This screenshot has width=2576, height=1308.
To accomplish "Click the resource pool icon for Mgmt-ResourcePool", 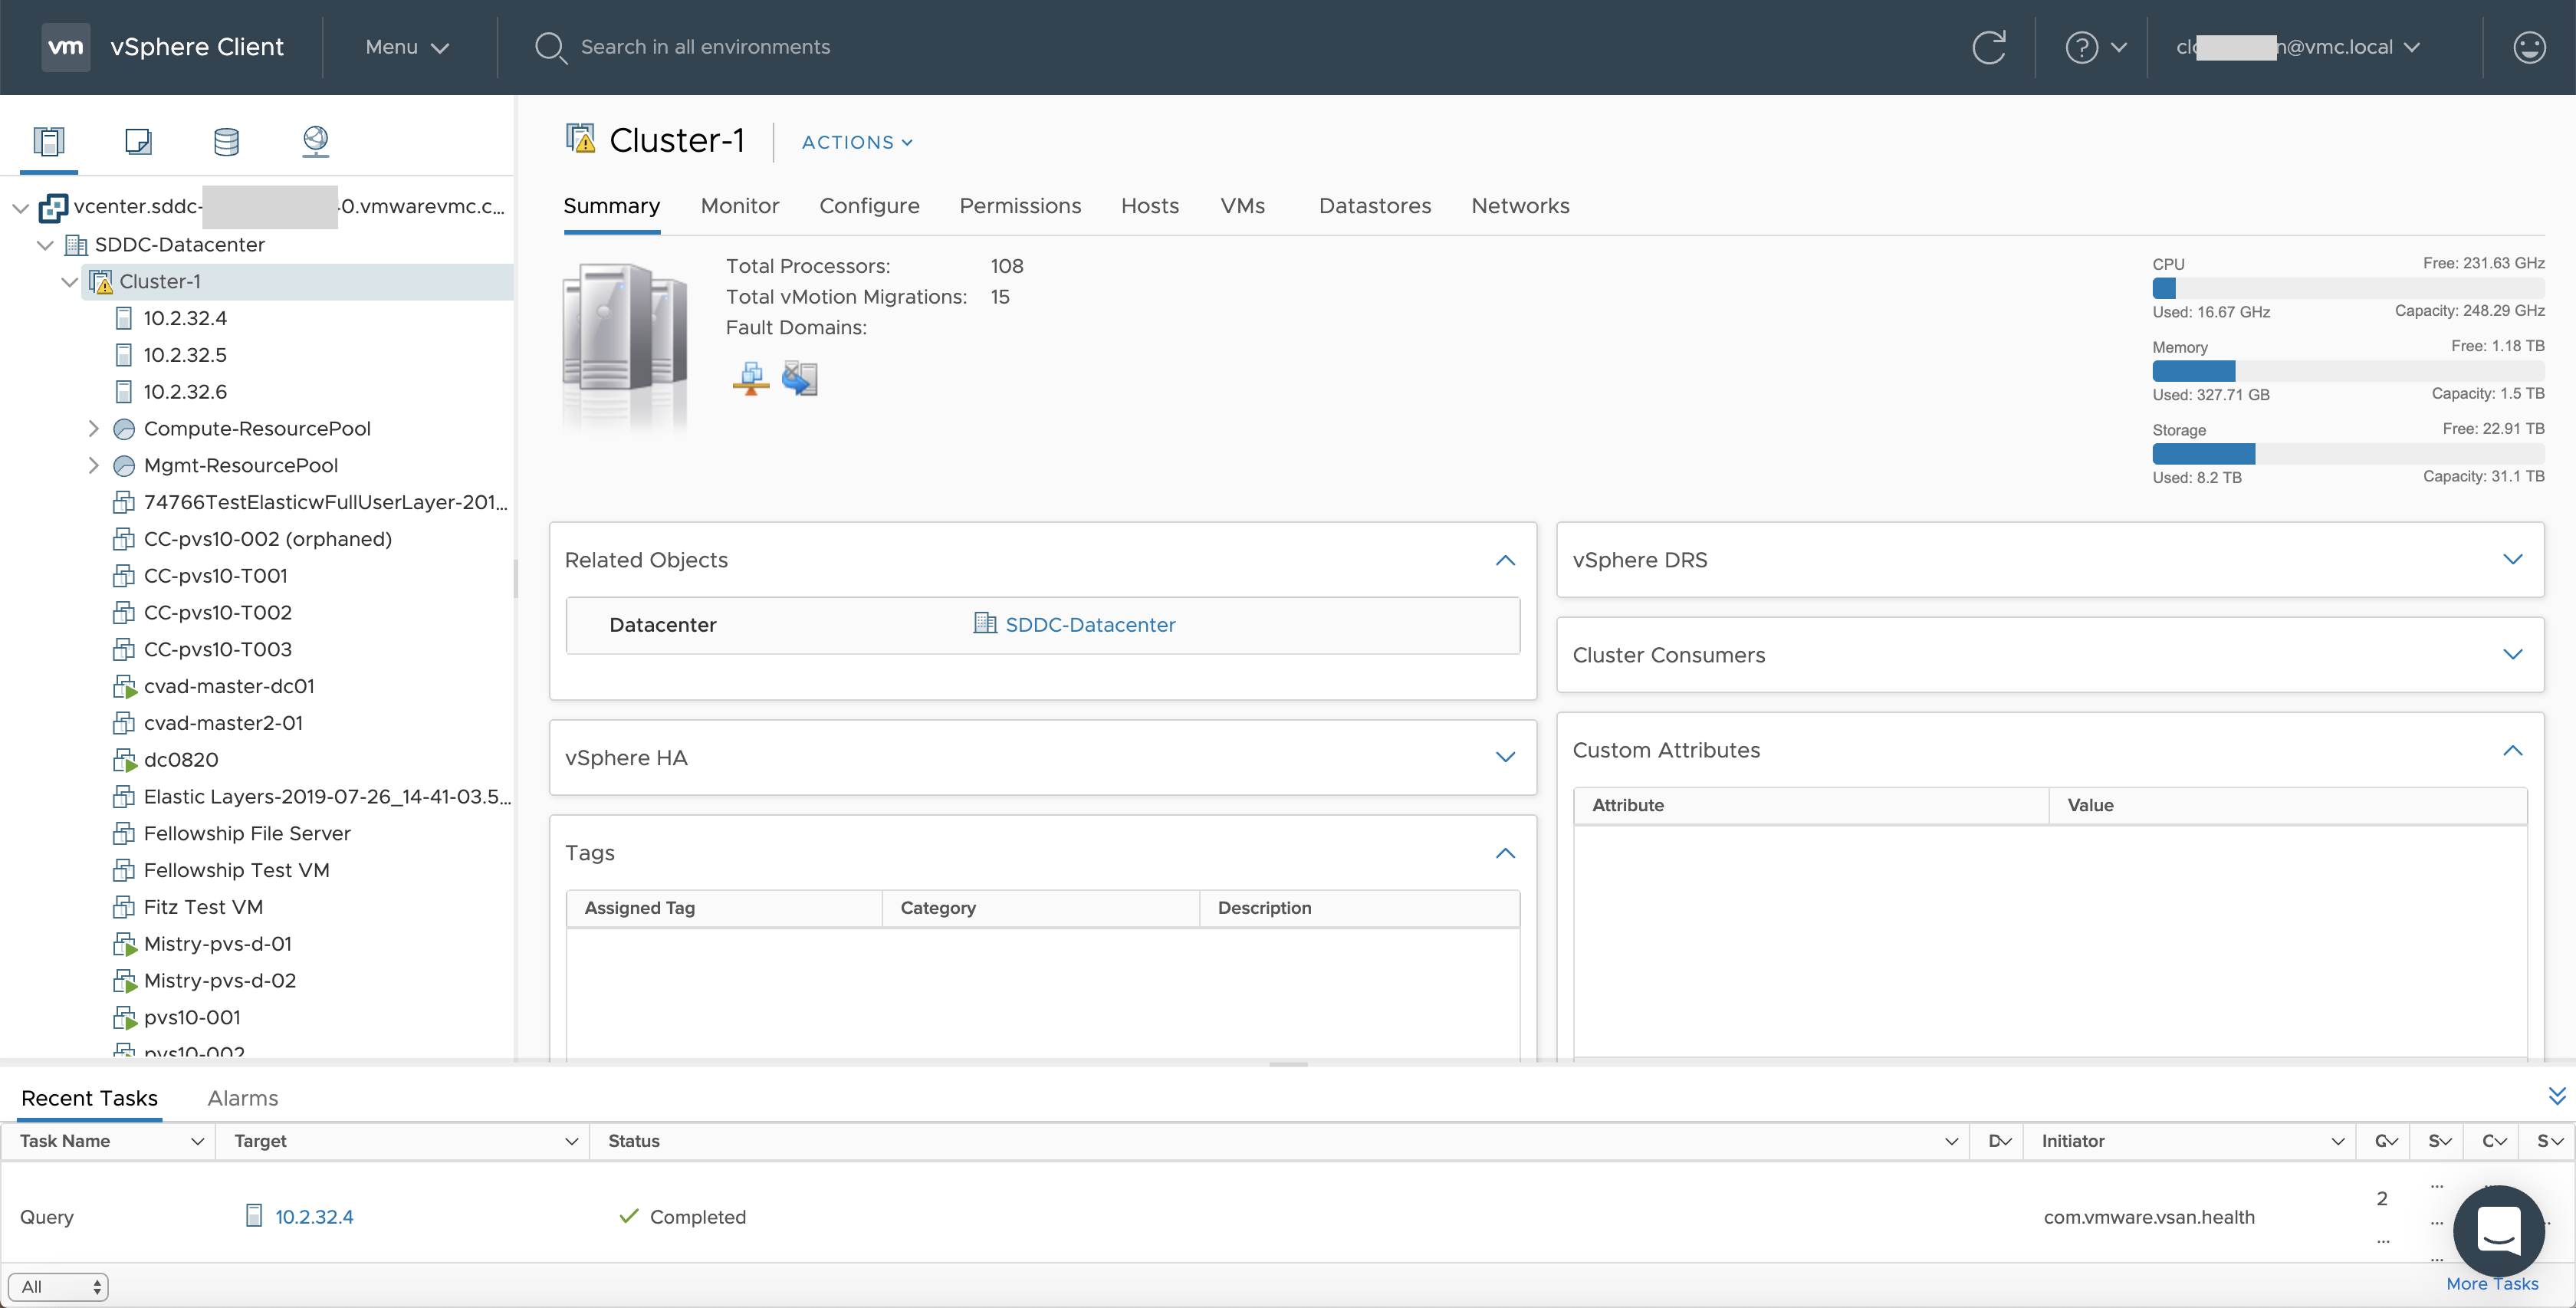I will coord(123,464).
